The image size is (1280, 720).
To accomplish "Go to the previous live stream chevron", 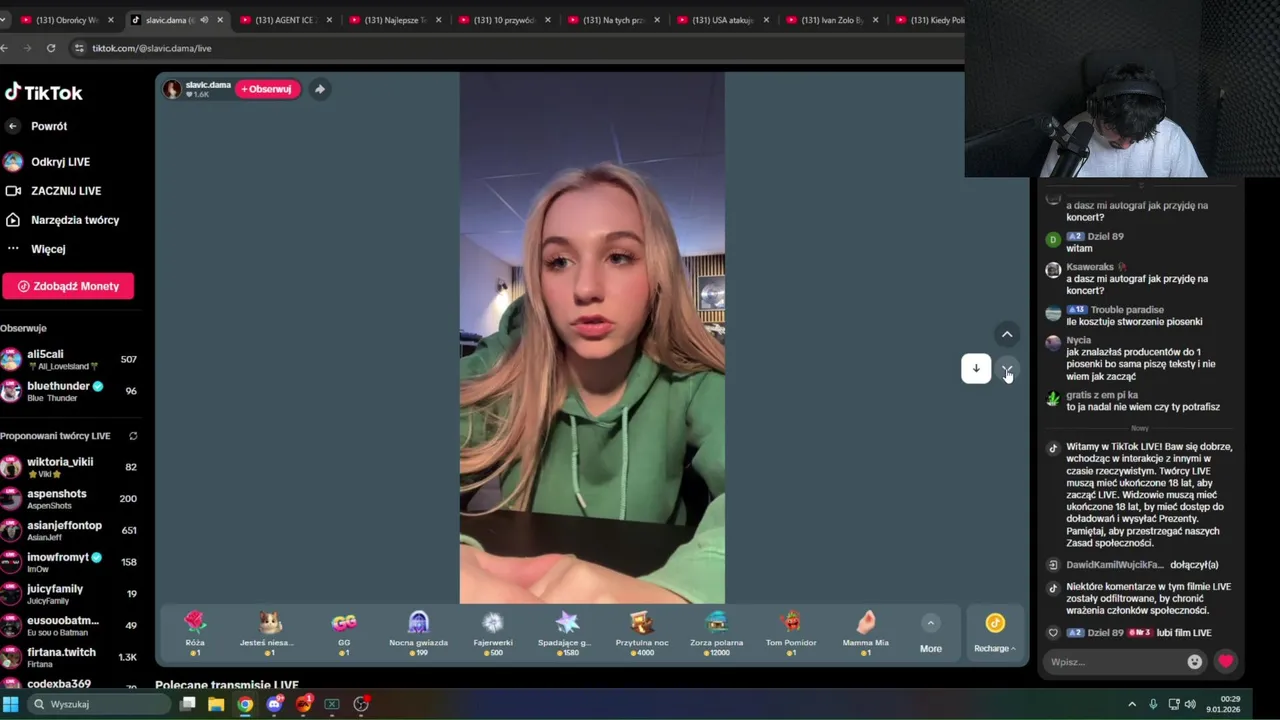I will coord(1007,334).
